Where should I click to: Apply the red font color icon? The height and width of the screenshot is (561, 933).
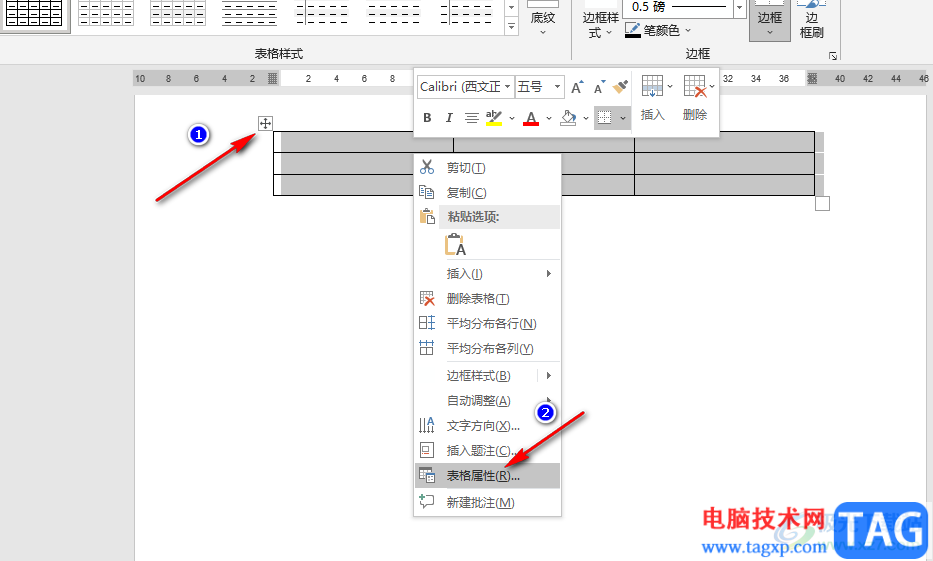coord(531,118)
